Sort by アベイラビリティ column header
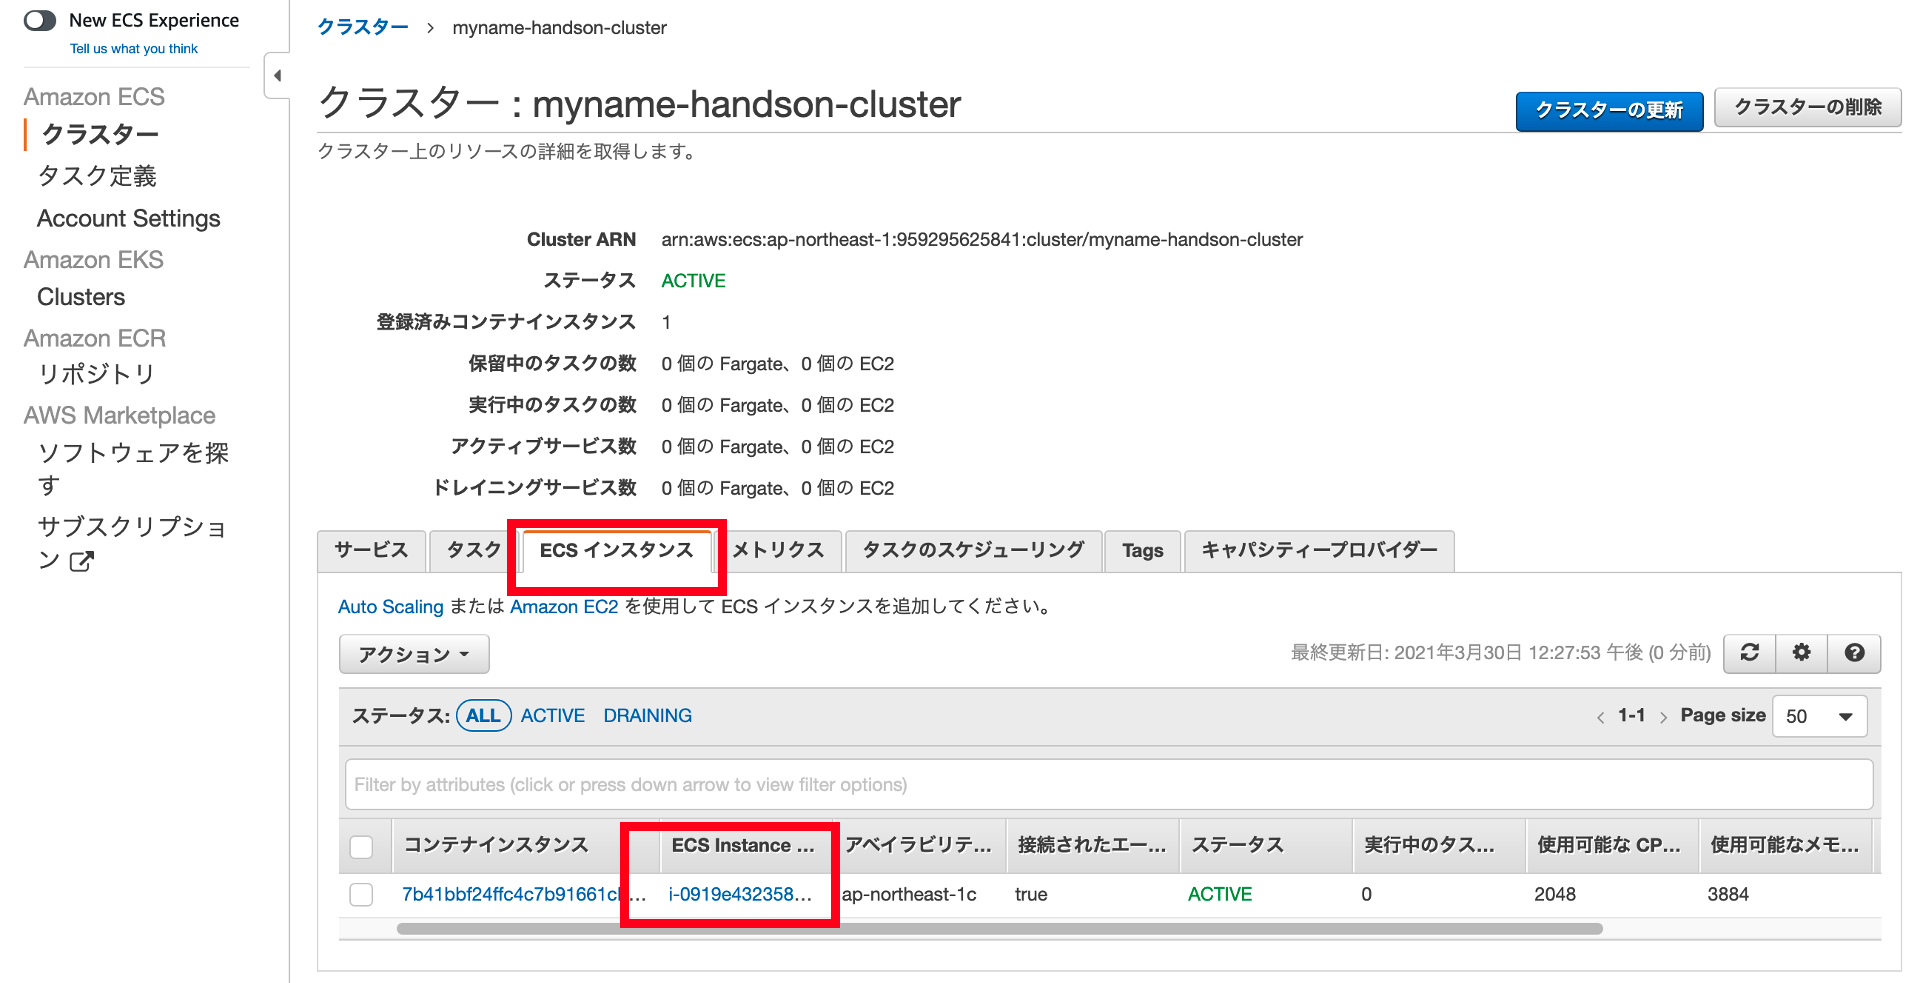 918,845
